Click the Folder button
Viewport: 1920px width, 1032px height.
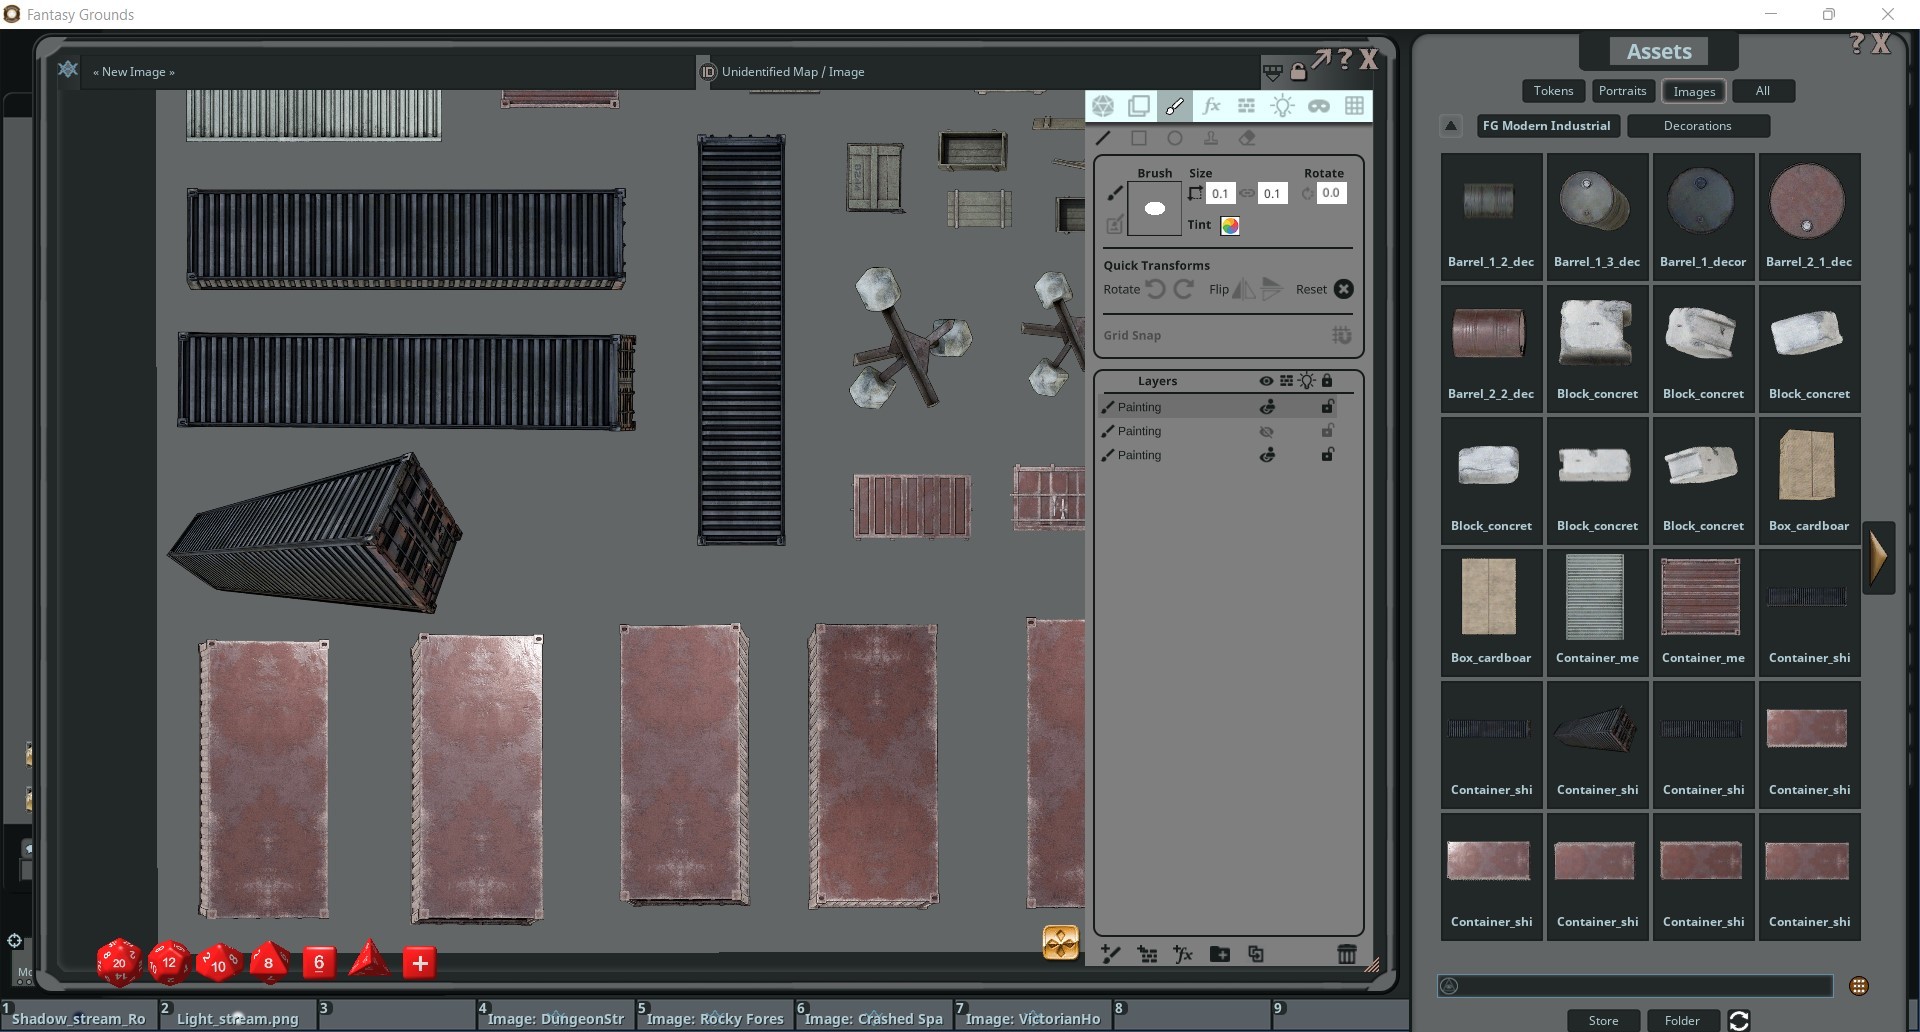[x=1682, y=1020]
